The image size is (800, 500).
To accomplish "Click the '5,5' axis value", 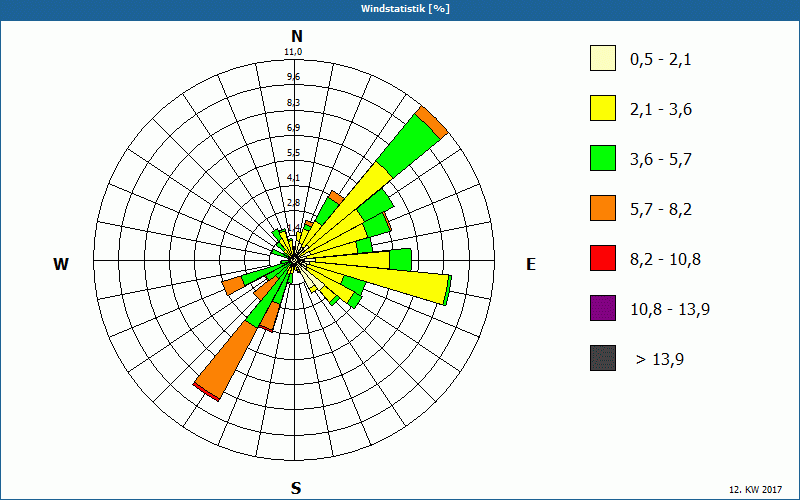I will click(293, 153).
